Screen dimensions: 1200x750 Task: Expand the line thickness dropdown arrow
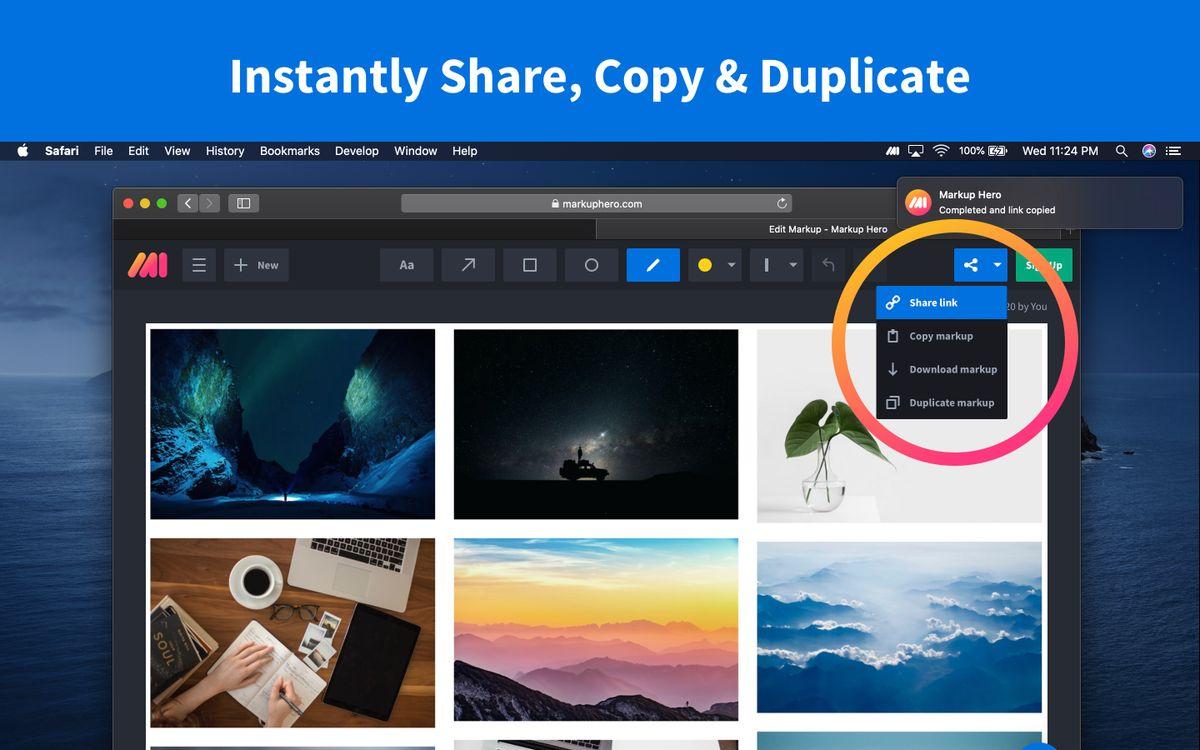click(x=793, y=265)
